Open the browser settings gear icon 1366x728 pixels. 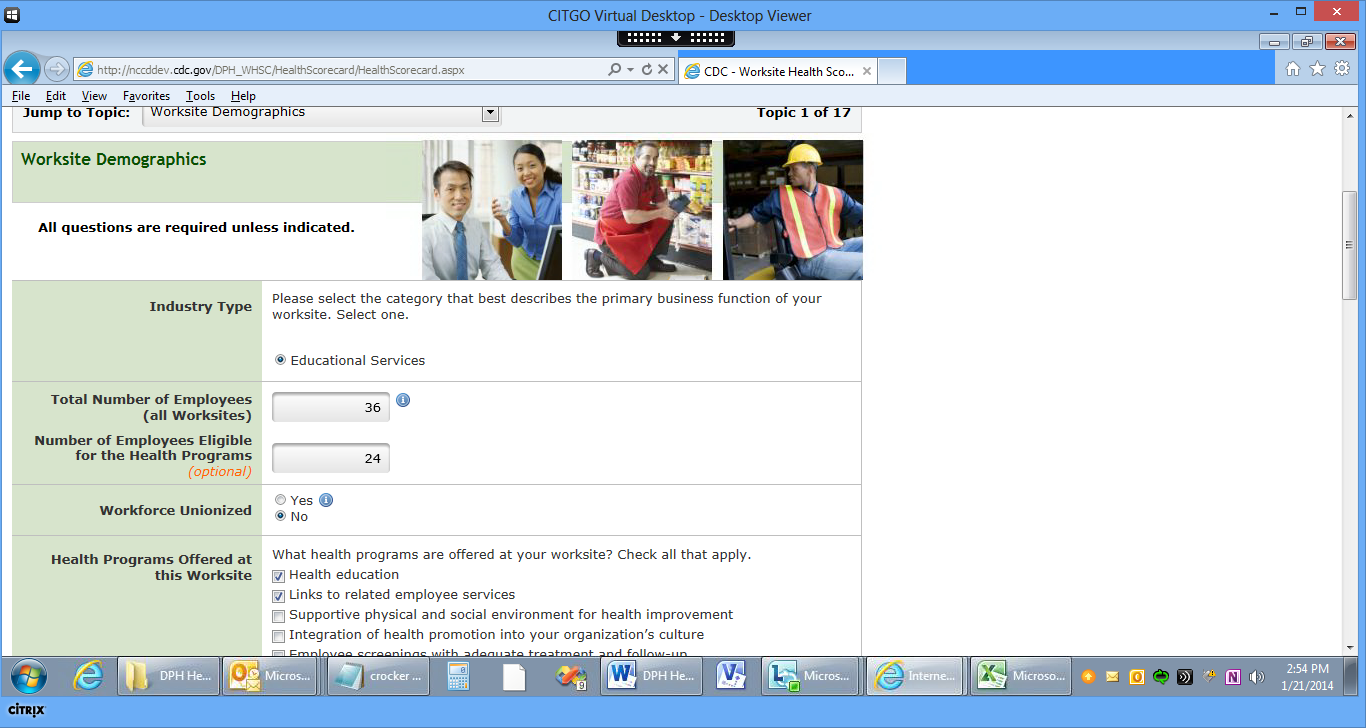1342,69
